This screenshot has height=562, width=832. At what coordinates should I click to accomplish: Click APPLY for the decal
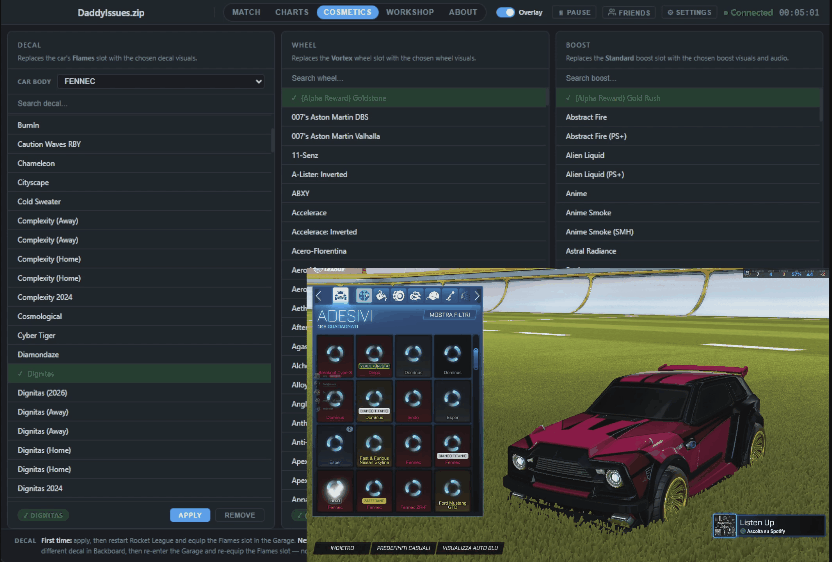pos(190,515)
